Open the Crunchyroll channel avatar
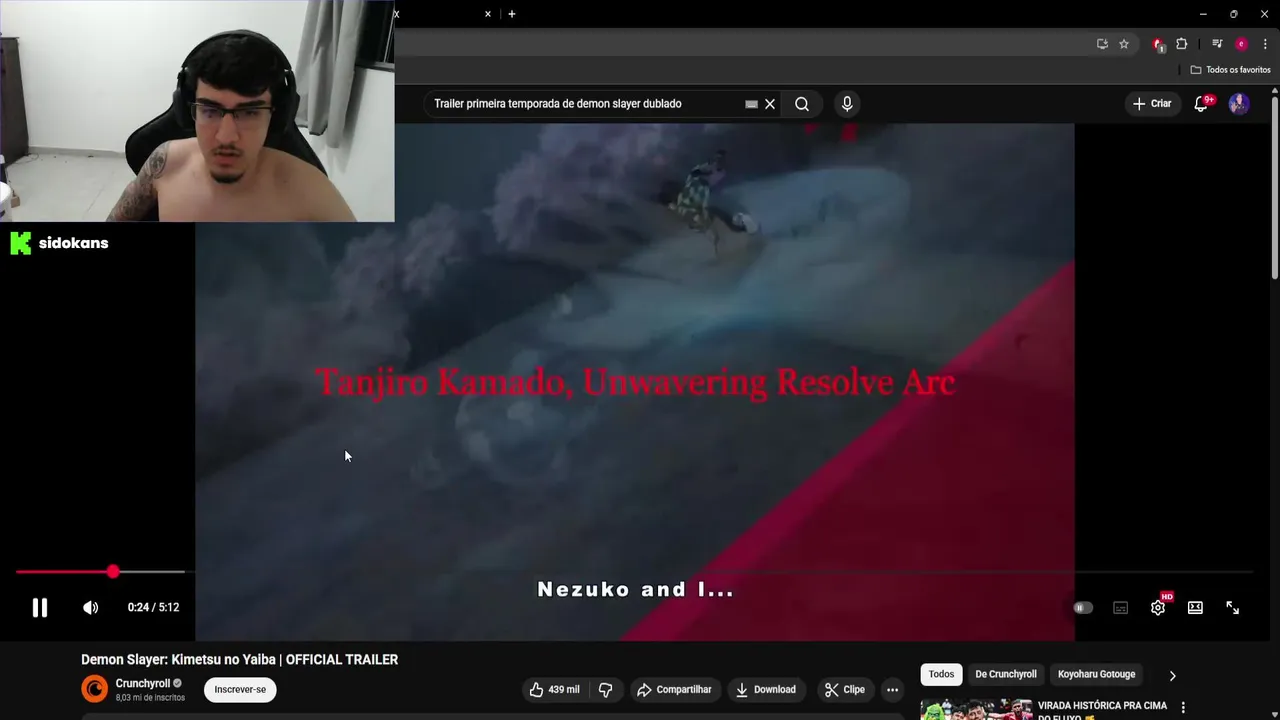Viewport: 1280px width, 720px height. pyautogui.click(x=94, y=689)
